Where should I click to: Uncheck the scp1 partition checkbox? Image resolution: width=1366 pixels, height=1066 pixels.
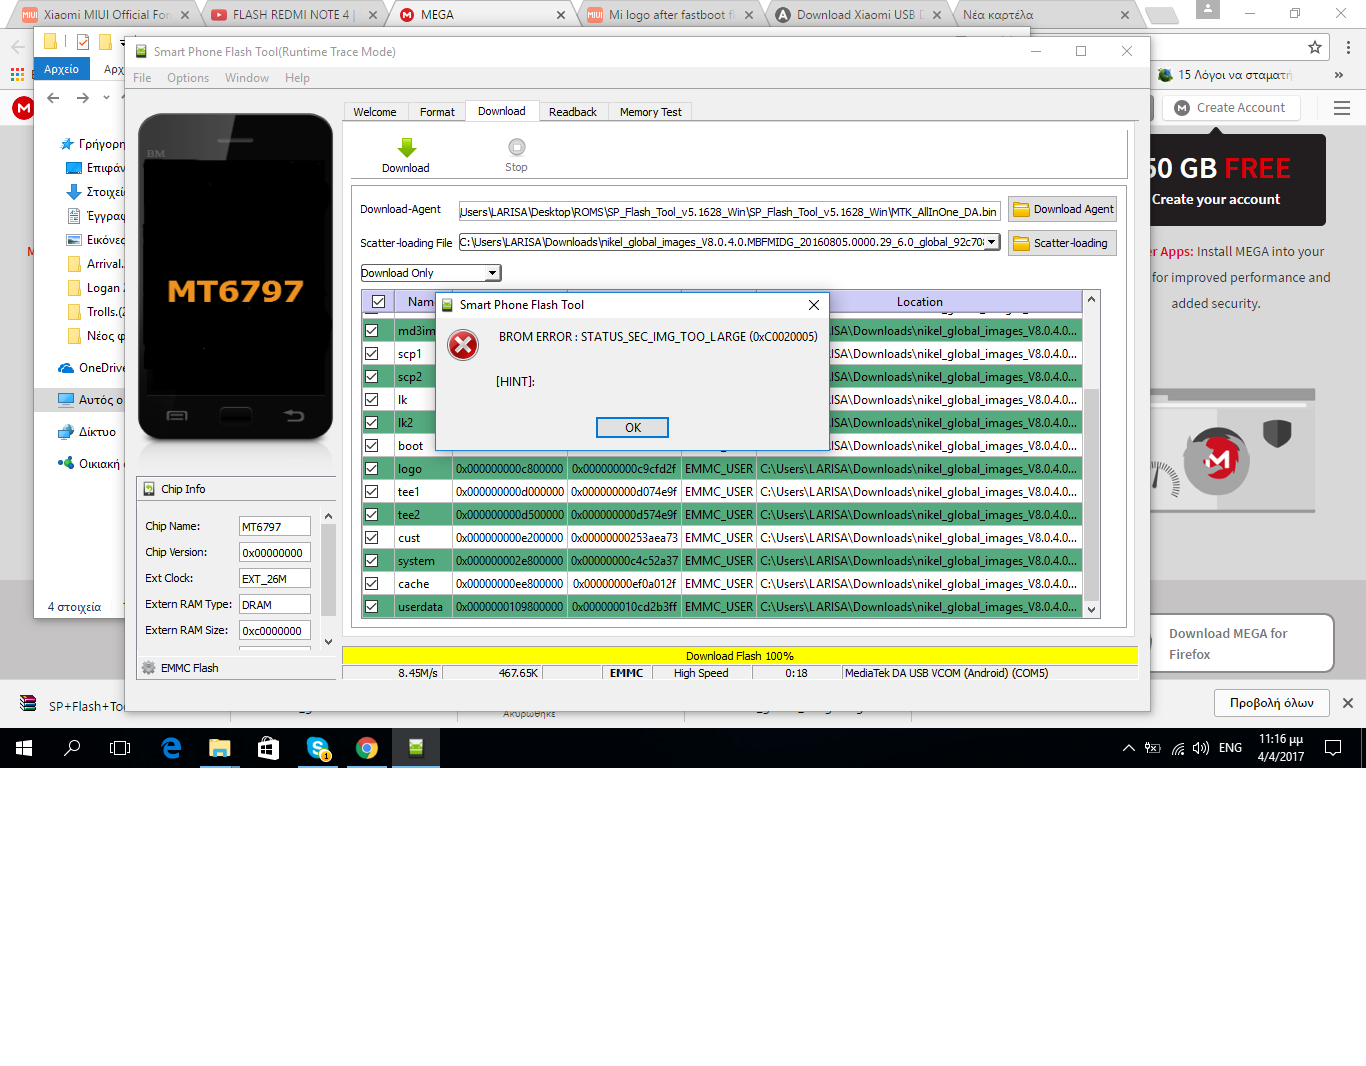click(x=371, y=354)
